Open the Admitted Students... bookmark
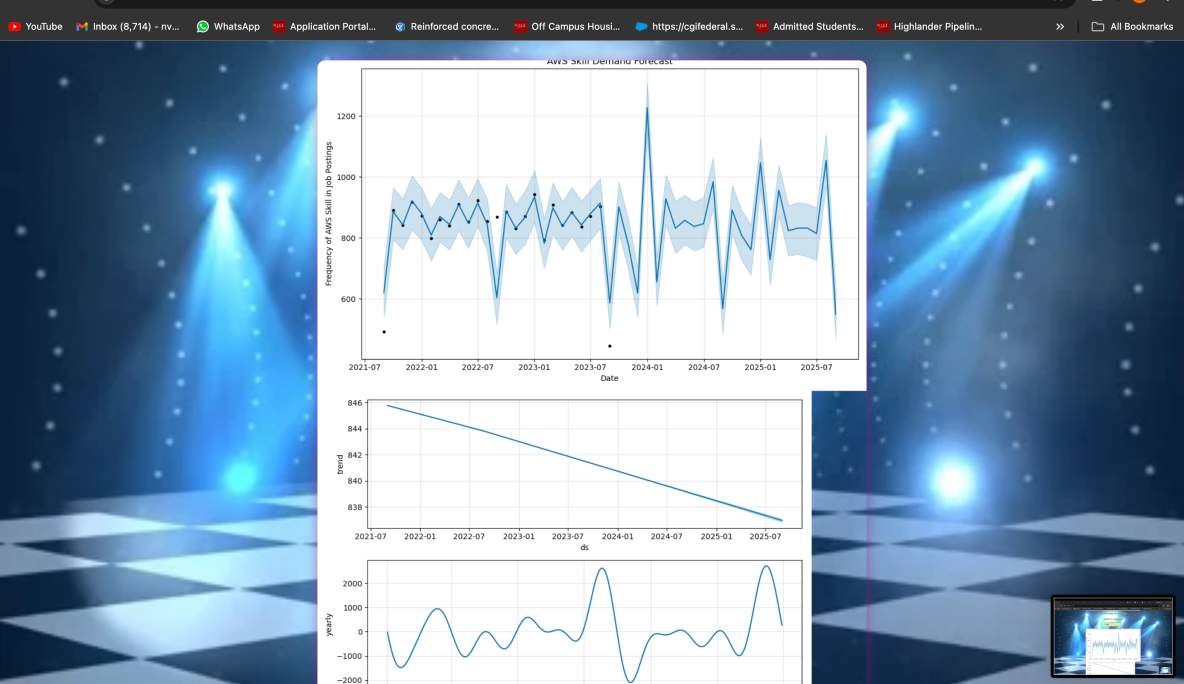This screenshot has width=1184, height=684. click(x=809, y=26)
